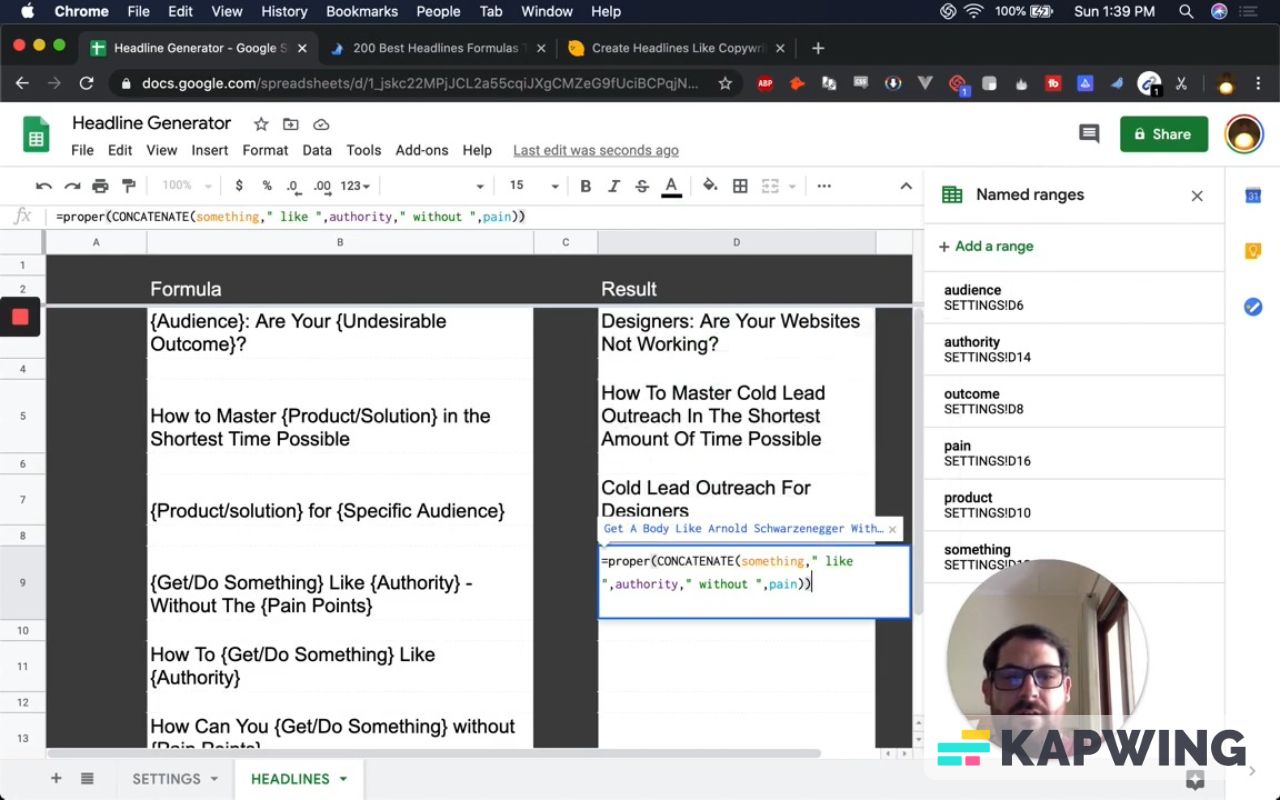The height and width of the screenshot is (800, 1280).
Task: Decrease decimal places in the toolbar
Action: coord(293,186)
